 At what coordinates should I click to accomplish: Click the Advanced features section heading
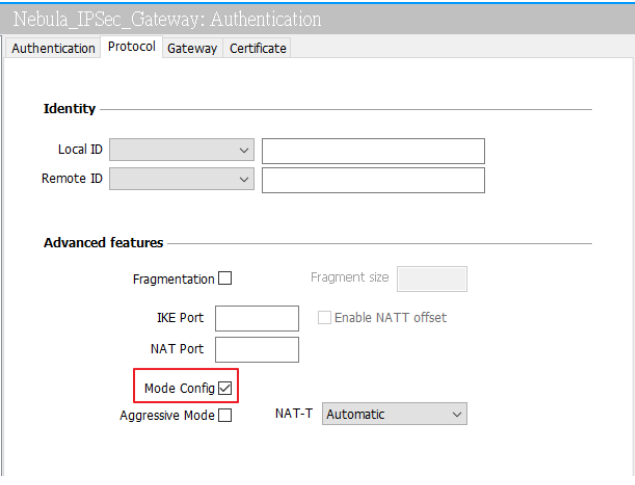pos(103,243)
